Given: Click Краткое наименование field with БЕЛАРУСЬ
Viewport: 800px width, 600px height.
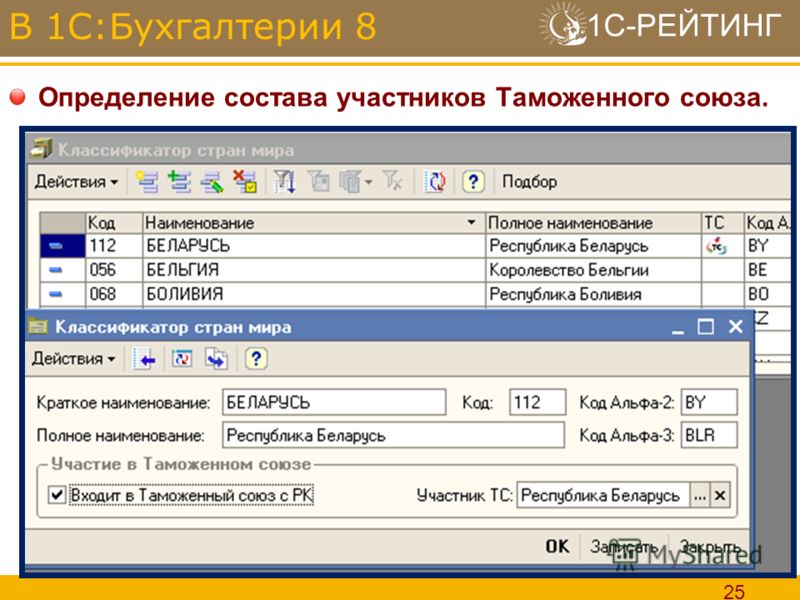Looking at the screenshot, I should (x=334, y=402).
